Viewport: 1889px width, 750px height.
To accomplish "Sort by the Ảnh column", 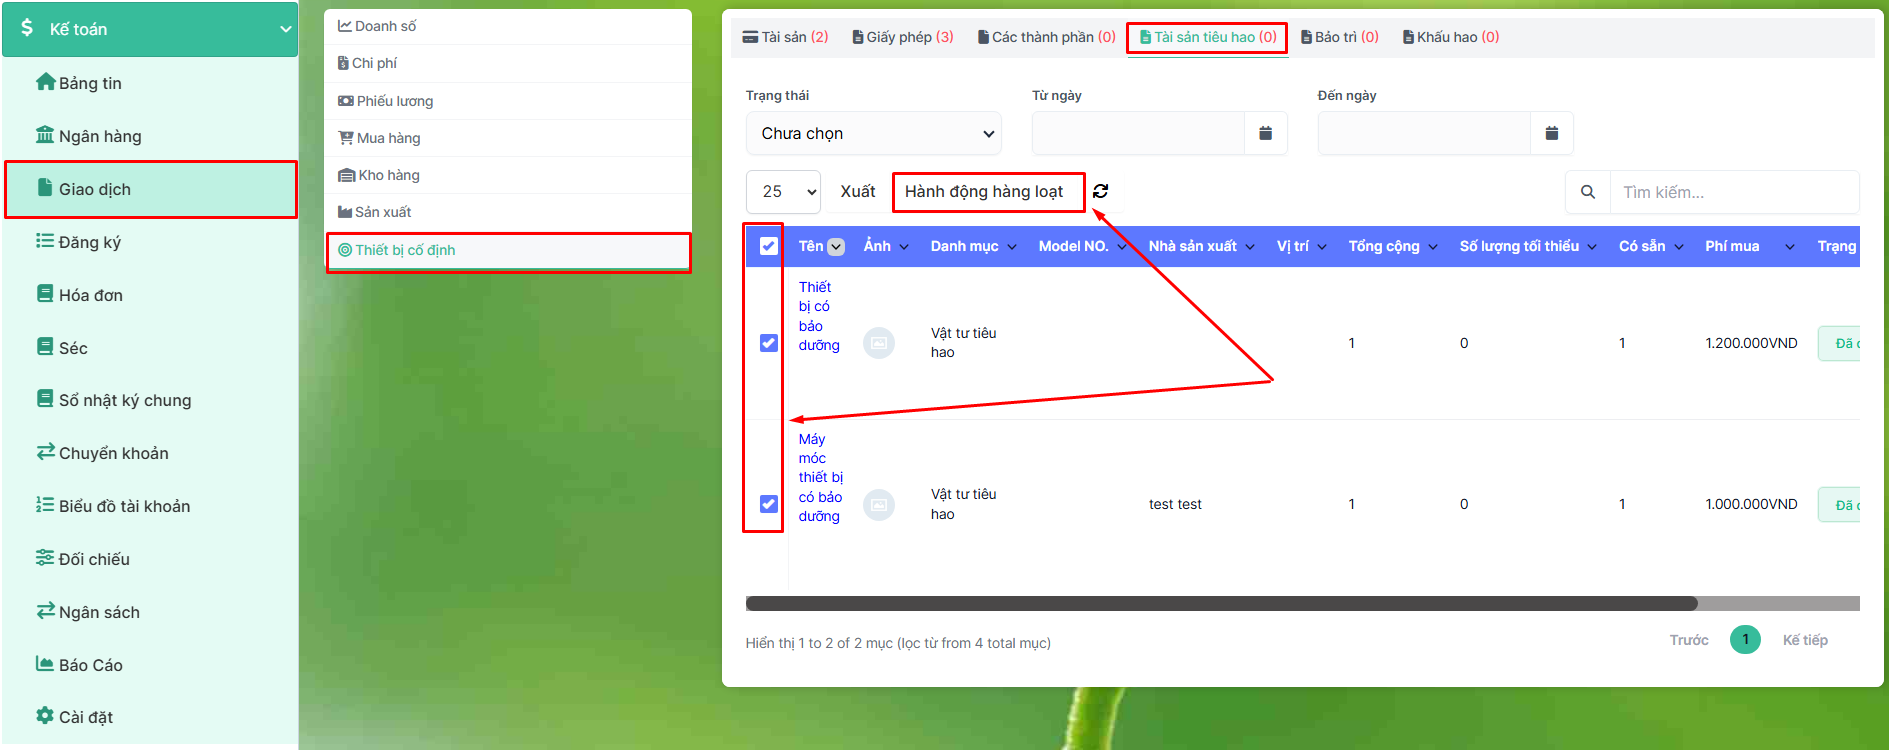I will (x=886, y=246).
